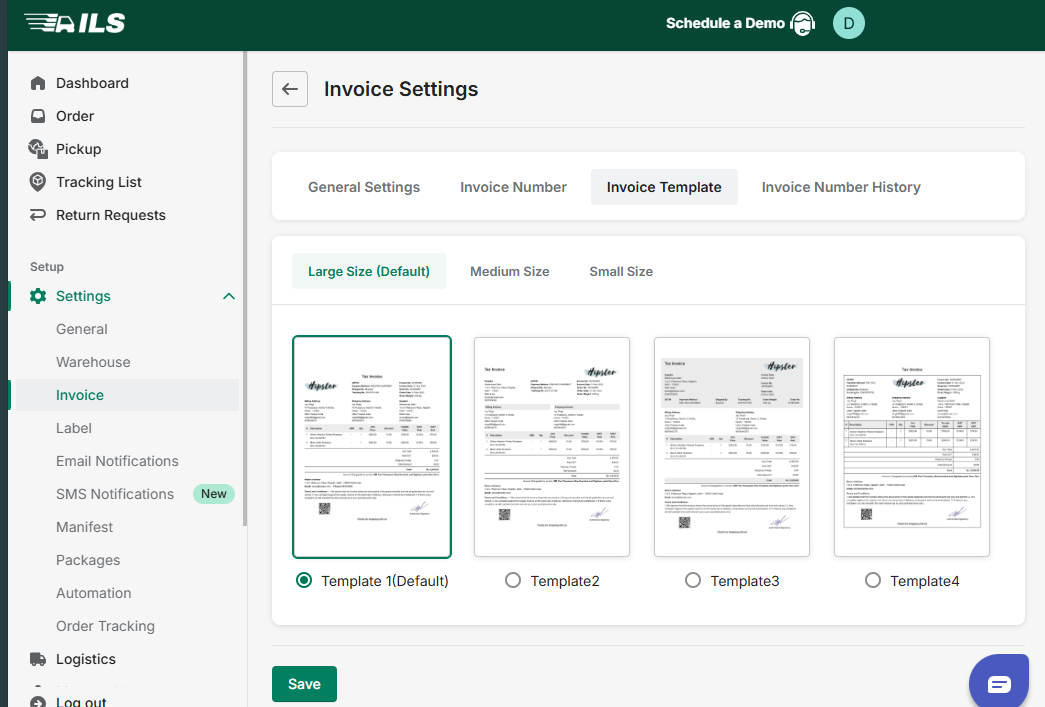Open Logistics section
The height and width of the screenshot is (707, 1045).
(x=86, y=659)
